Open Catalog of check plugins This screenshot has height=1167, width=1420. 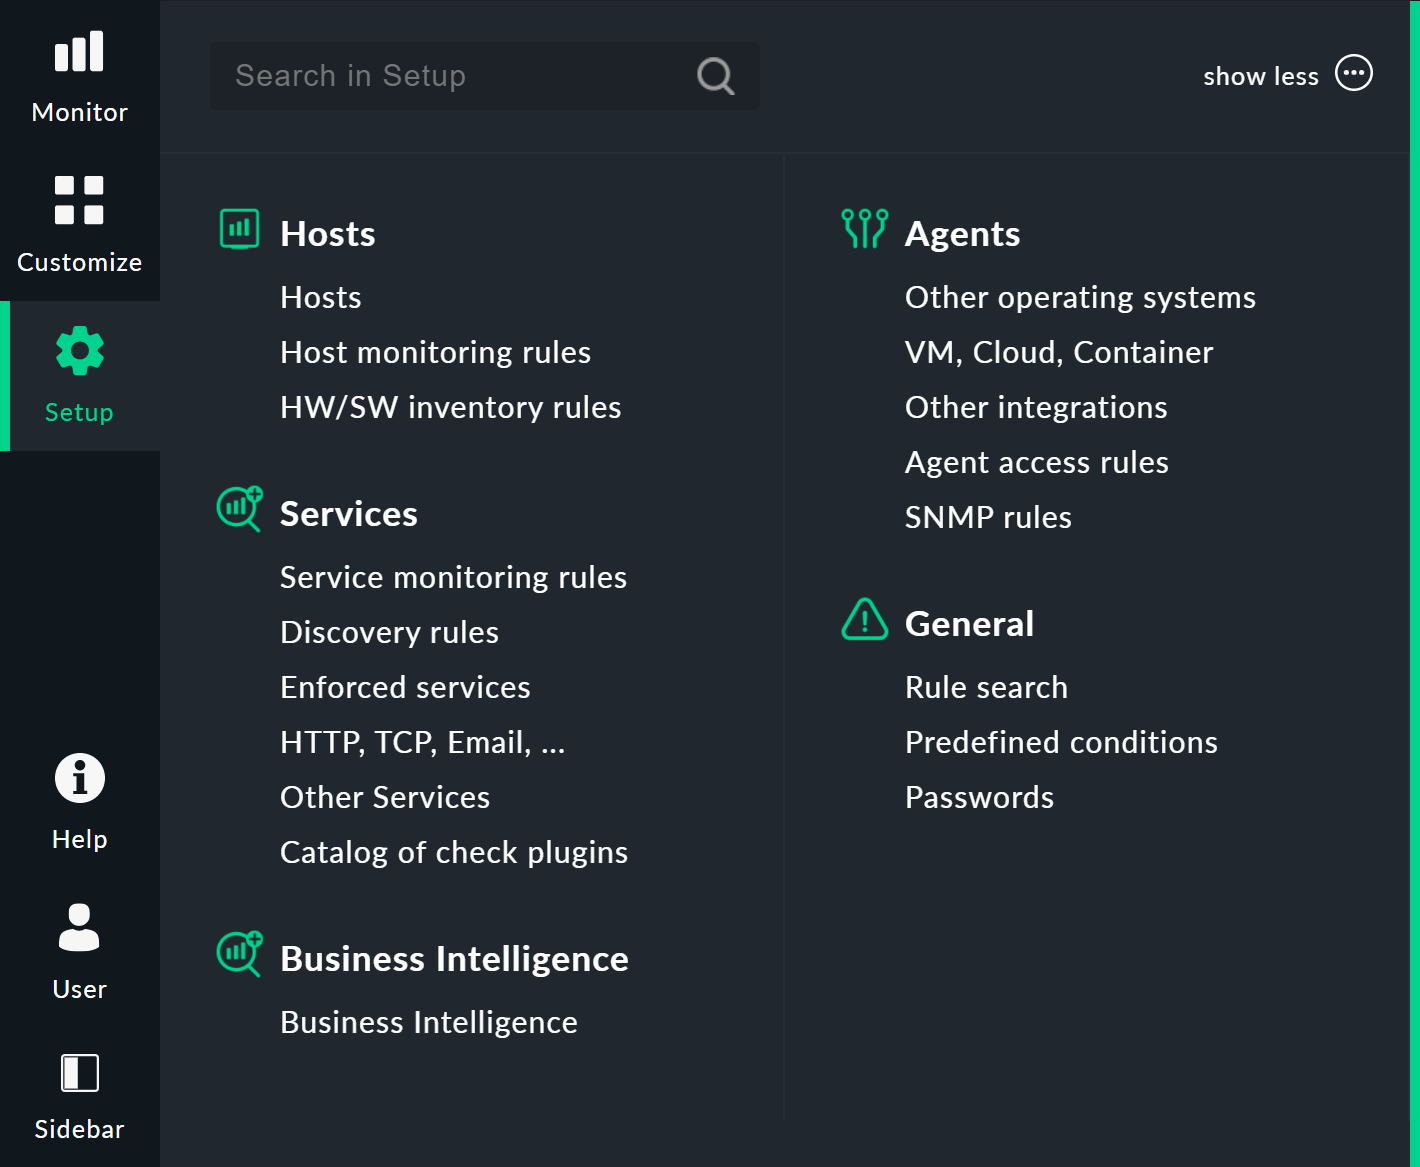[454, 852]
